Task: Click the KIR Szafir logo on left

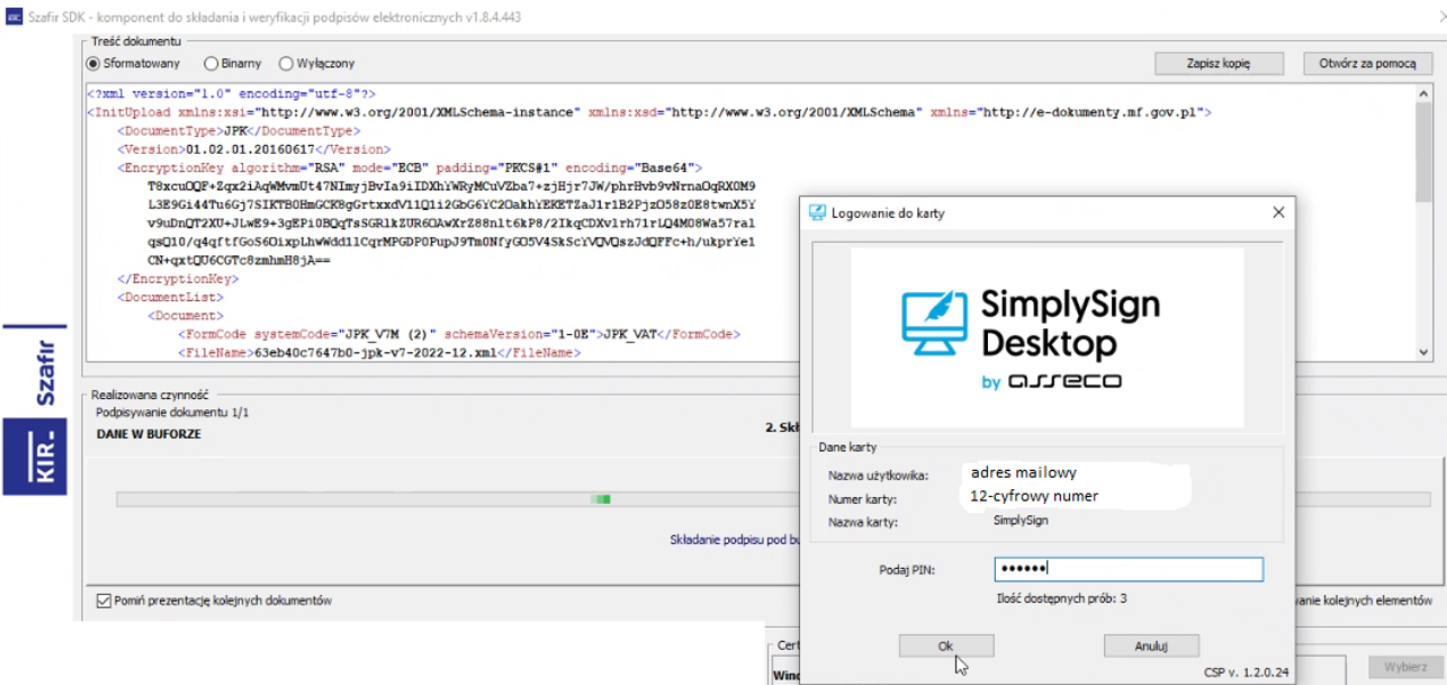Action: pyautogui.click(x=34, y=409)
